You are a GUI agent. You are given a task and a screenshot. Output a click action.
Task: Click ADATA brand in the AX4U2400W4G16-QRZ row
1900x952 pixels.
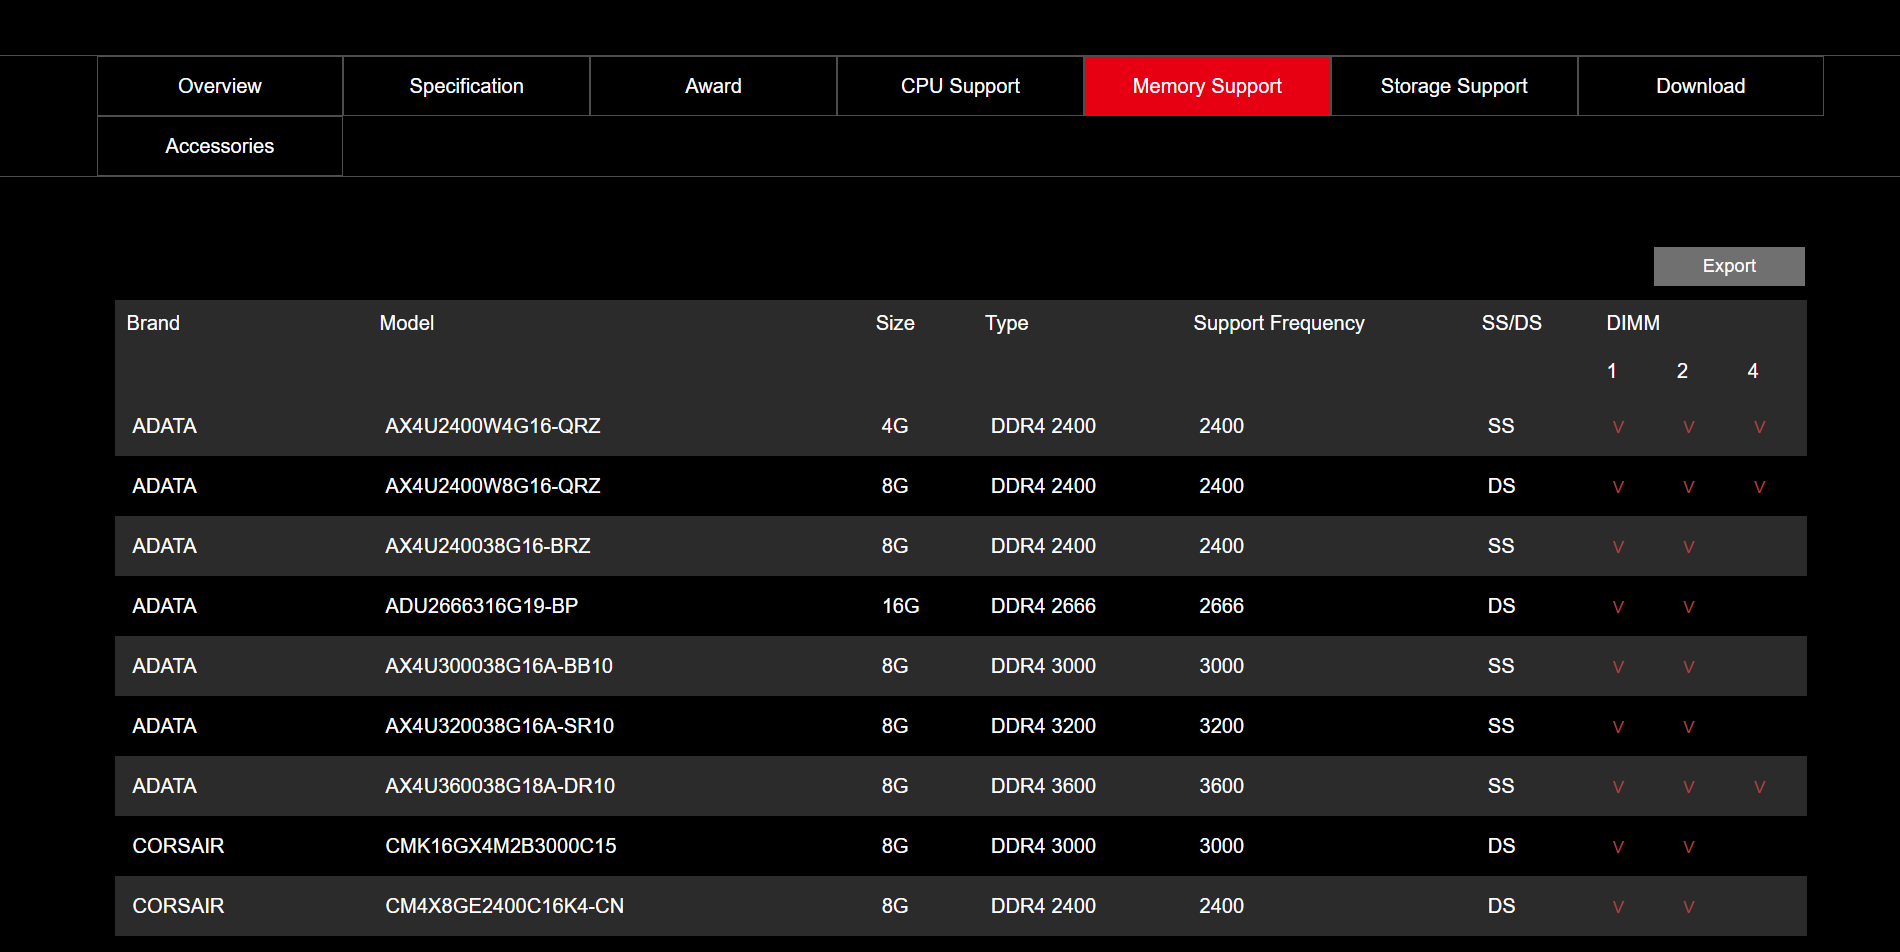pos(164,426)
